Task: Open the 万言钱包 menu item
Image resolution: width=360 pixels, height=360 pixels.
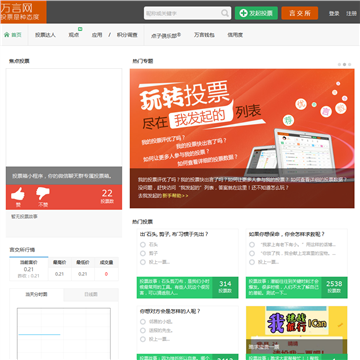Action: (x=204, y=35)
